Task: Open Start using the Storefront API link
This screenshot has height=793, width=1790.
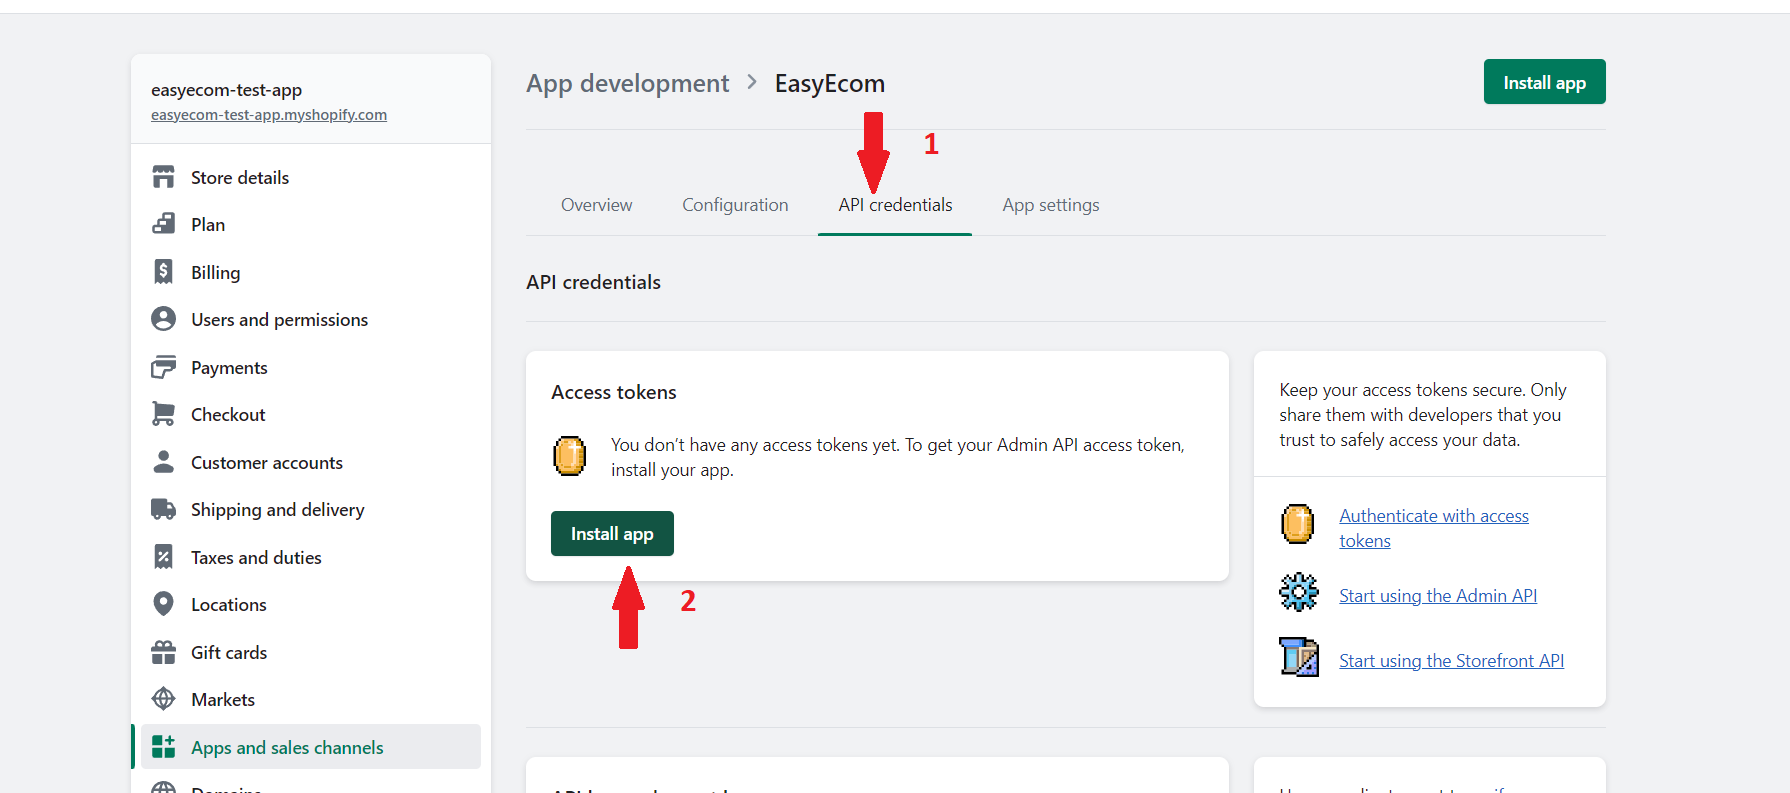Action: (x=1451, y=661)
